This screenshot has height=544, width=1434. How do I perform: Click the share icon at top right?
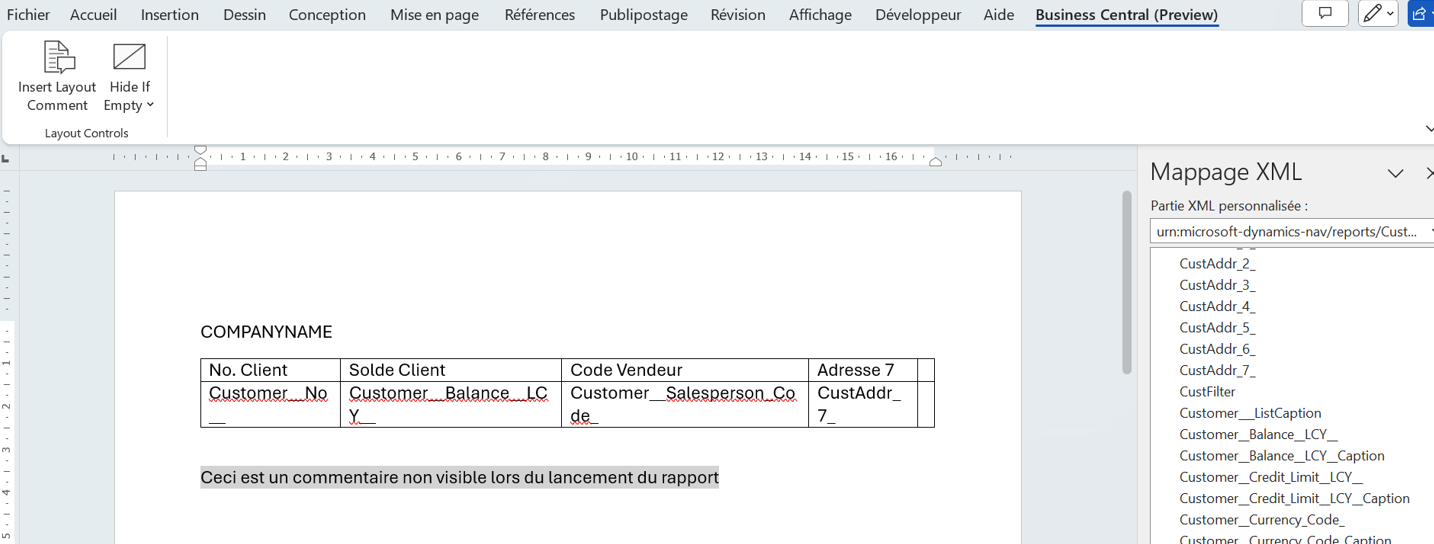pyautogui.click(x=1420, y=14)
